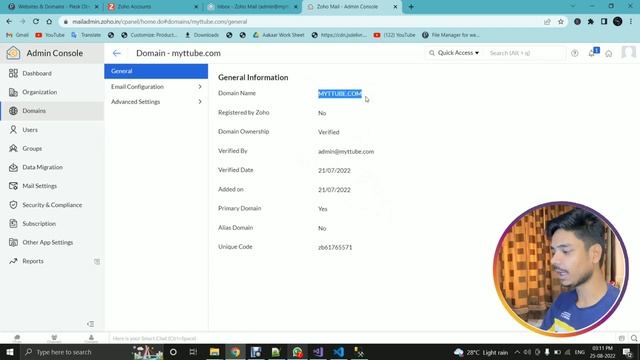Image resolution: width=640 pixels, height=360 pixels.
Task: Open the user profile avatar
Action: (x=629, y=53)
